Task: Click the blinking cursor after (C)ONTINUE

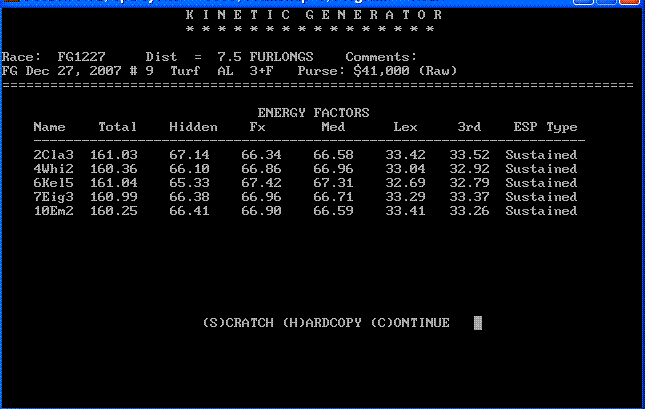Action: coord(478,323)
